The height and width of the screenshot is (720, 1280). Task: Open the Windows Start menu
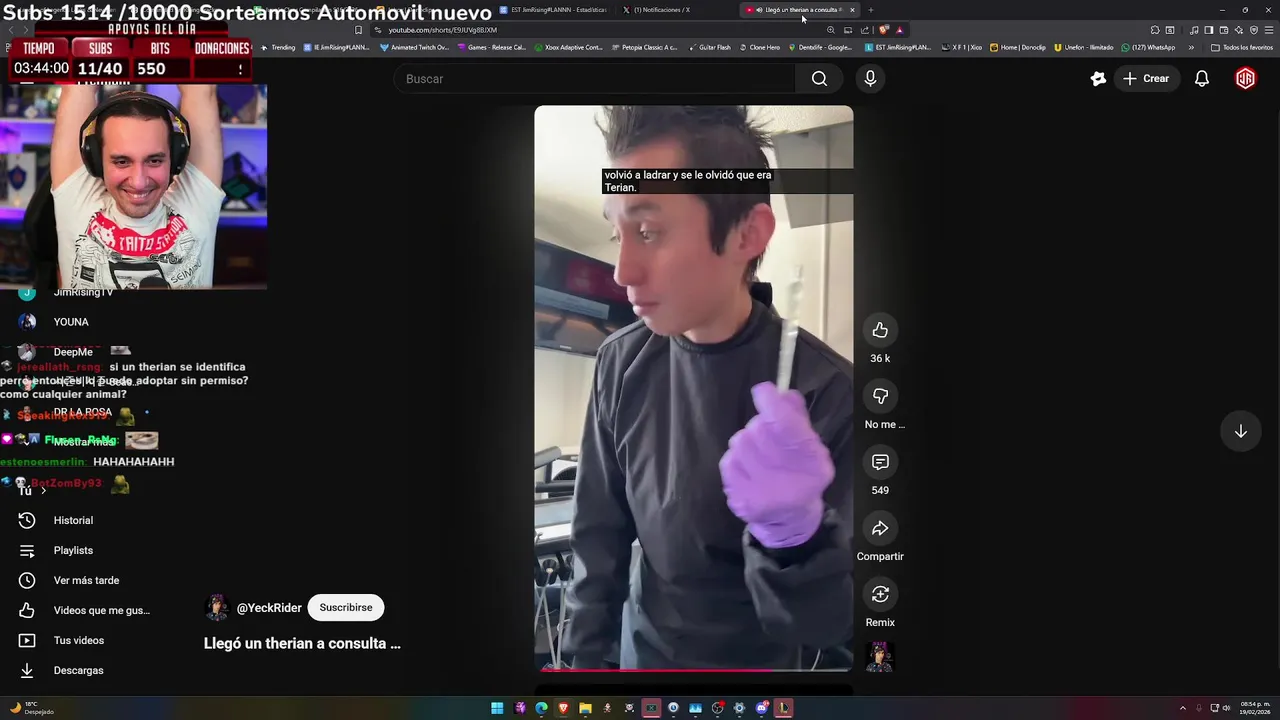click(x=497, y=708)
